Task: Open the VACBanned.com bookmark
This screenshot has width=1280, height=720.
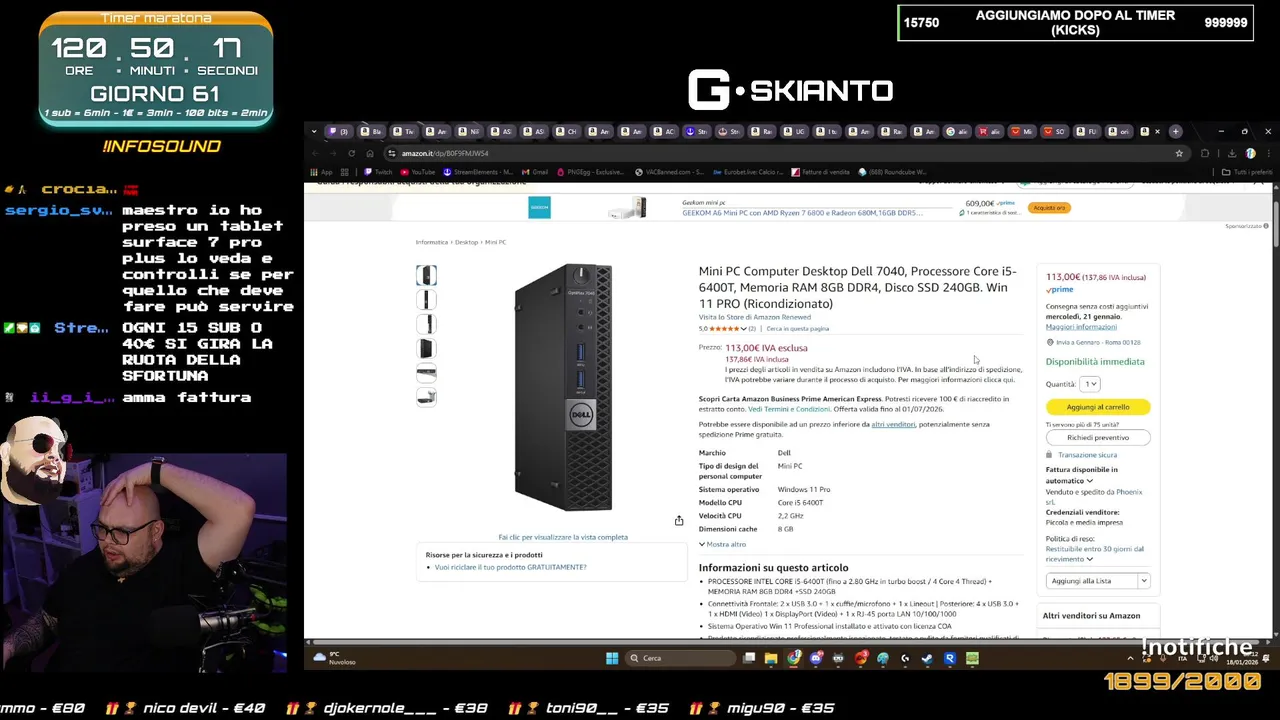Action: coord(669,172)
